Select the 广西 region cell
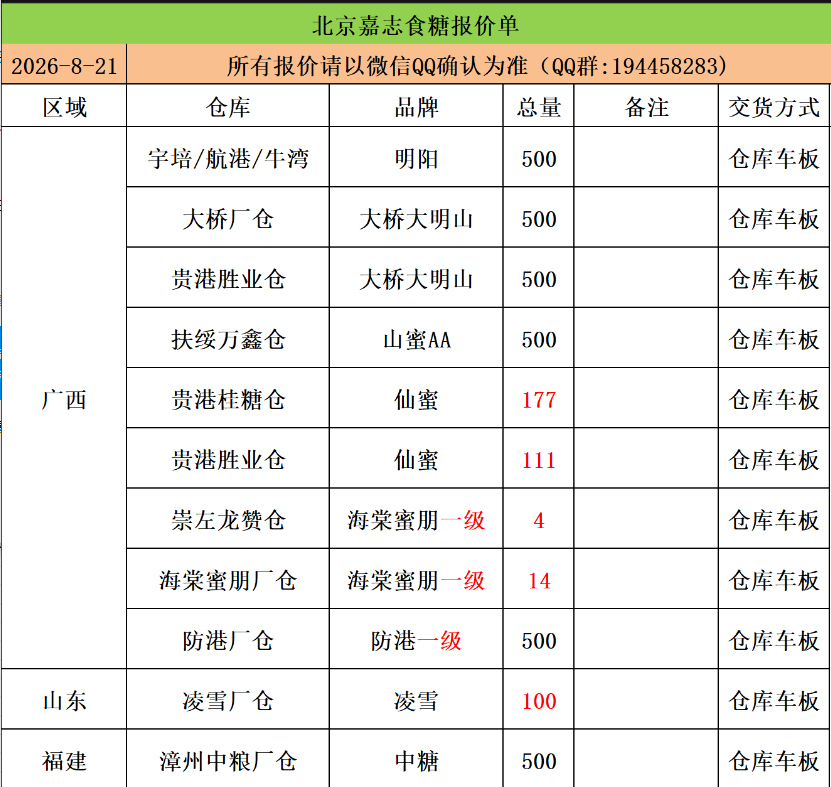831x787 pixels. (64, 399)
